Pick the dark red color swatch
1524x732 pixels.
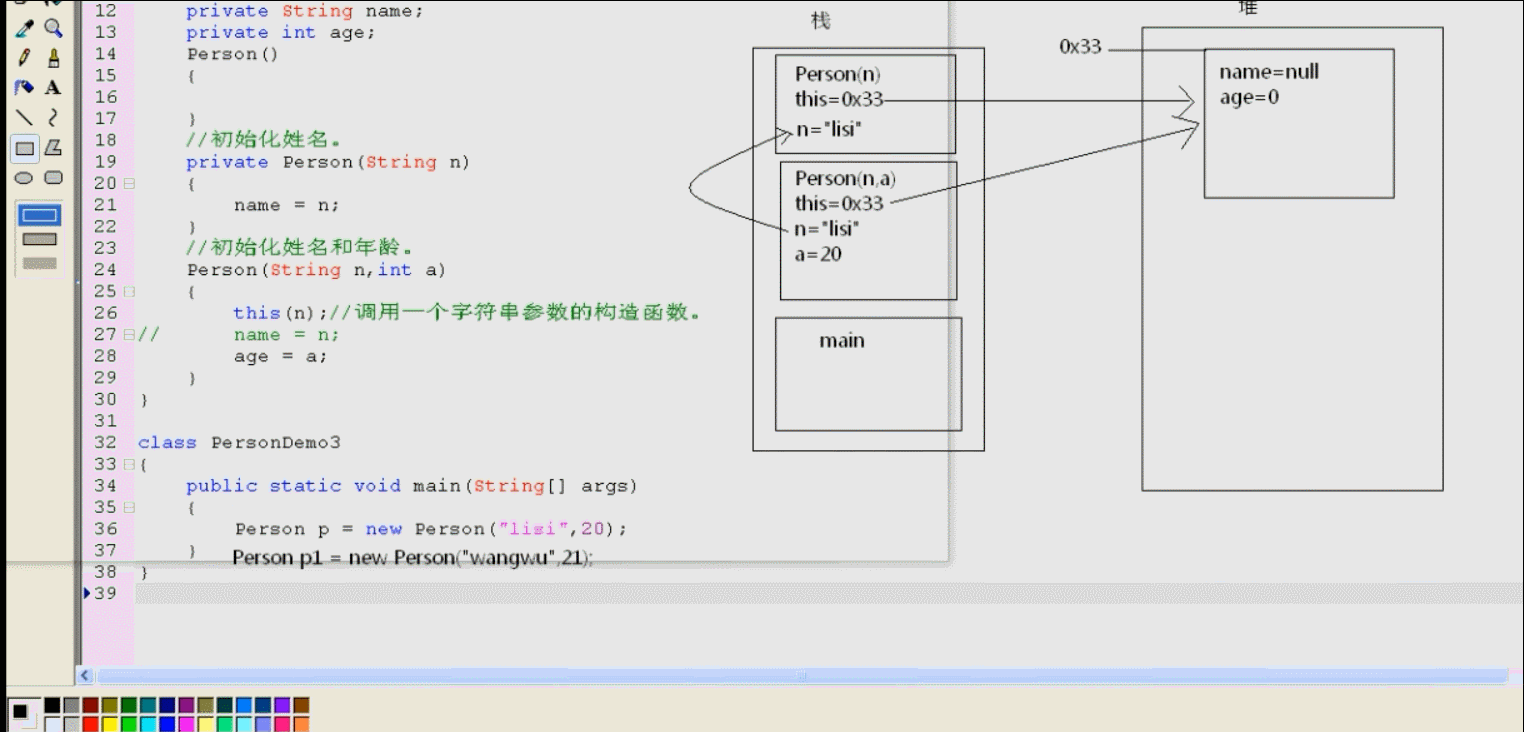(90, 705)
